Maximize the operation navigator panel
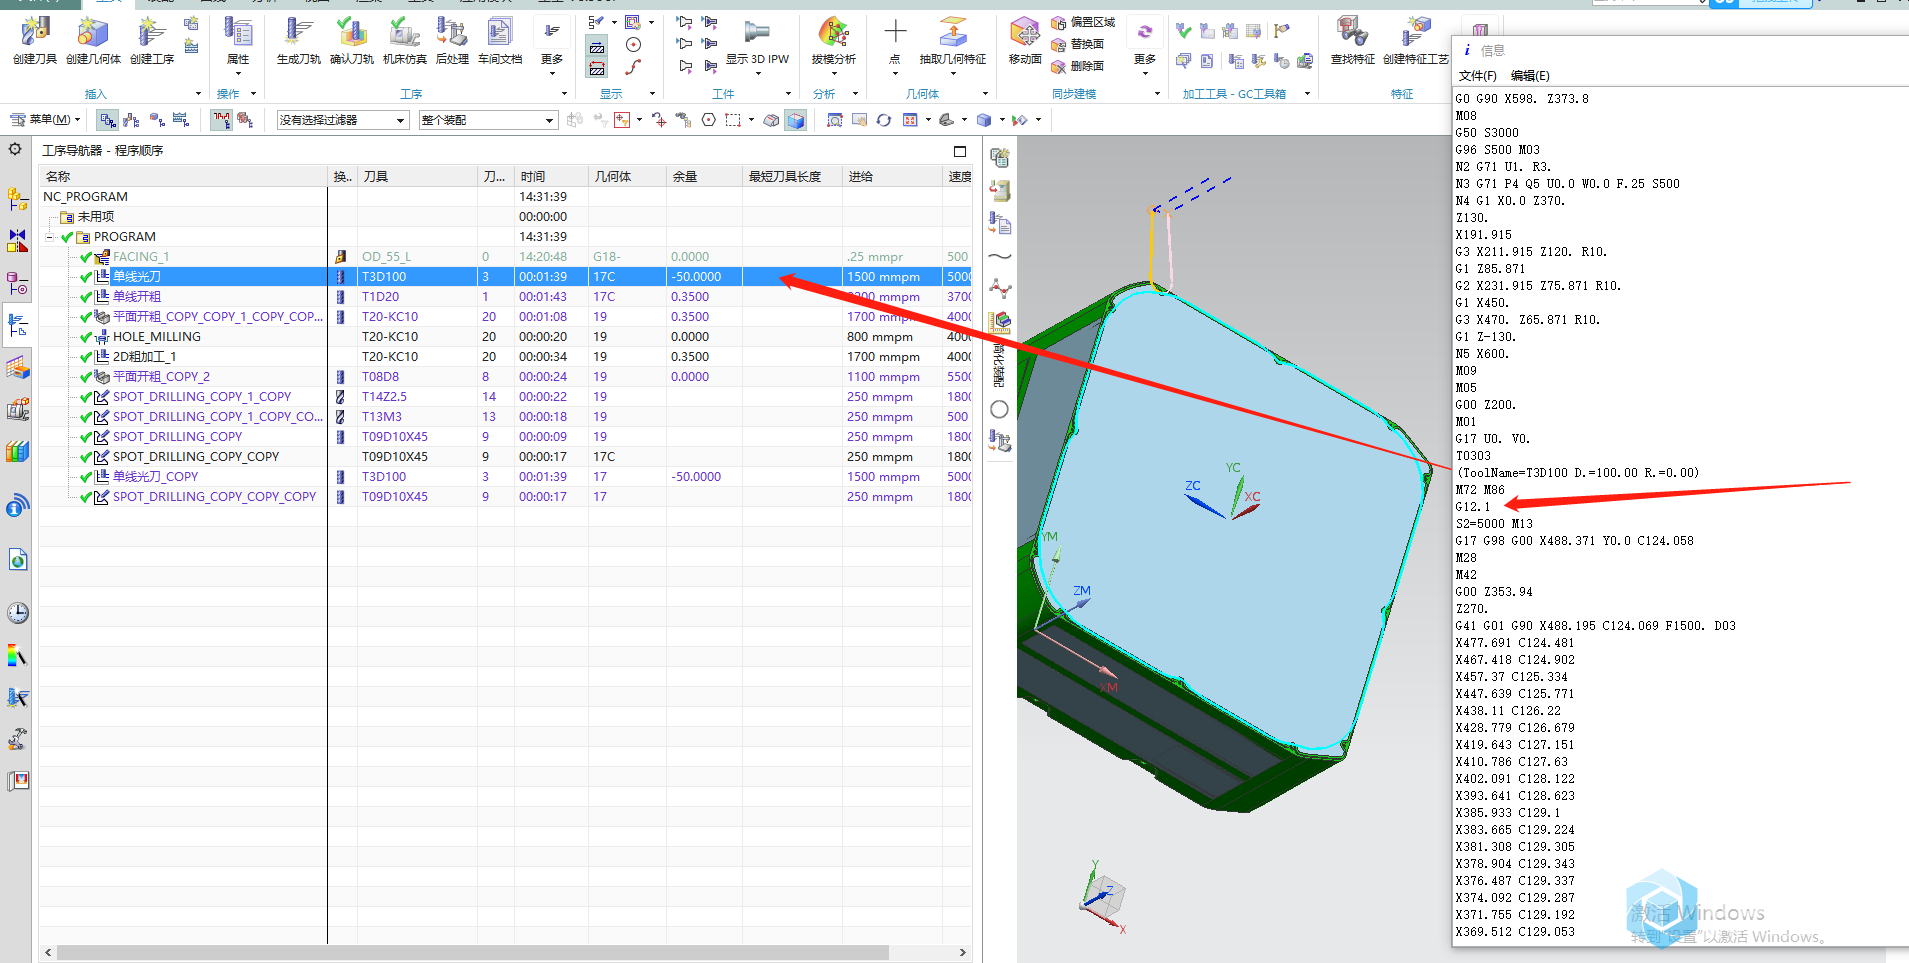The height and width of the screenshot is (963, 1909). (960, 151)
